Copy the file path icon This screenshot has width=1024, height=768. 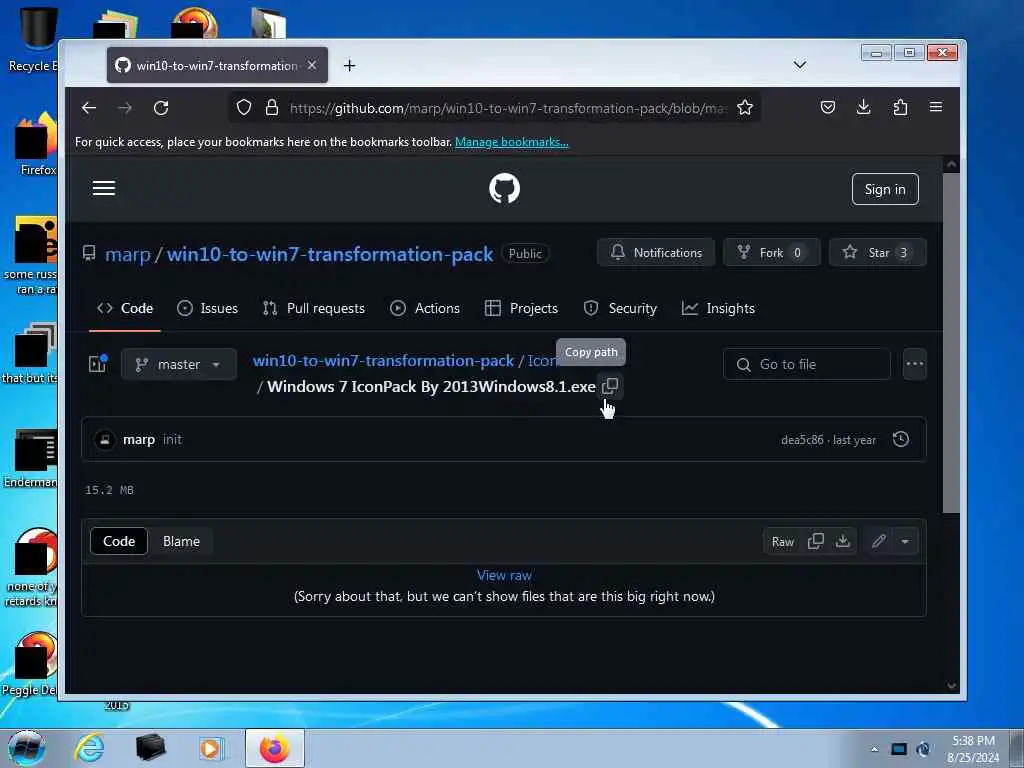click(x=609, y=387)
